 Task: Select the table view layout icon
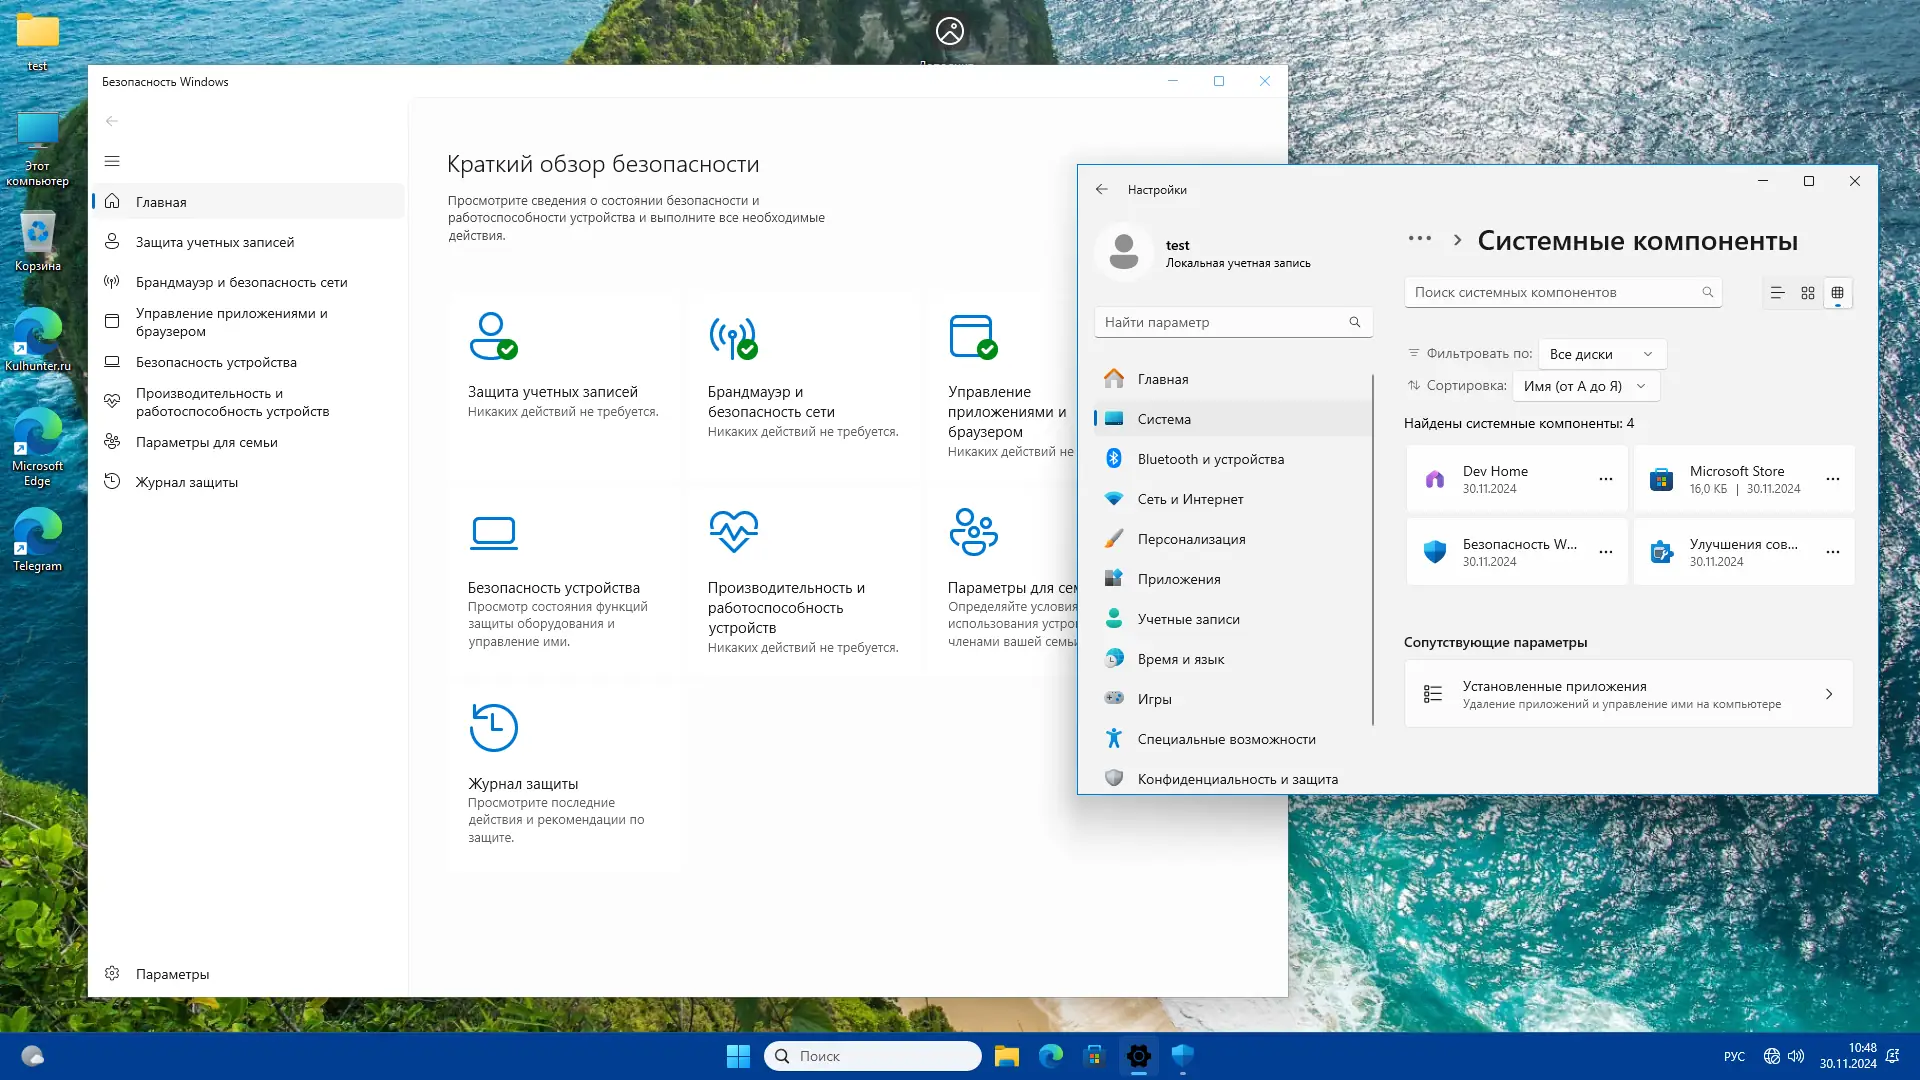[1837, 293]
